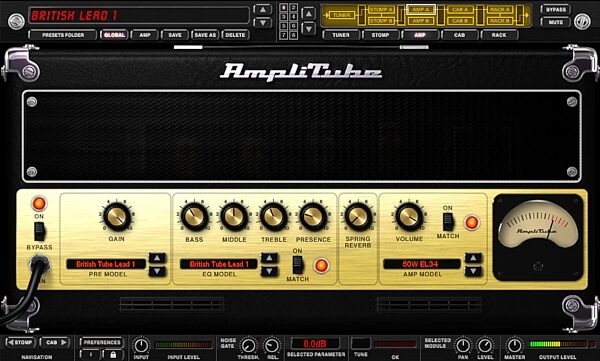Viewport: 600px width, 361px height.
Task: Click the SAVE AS preset button
Action: tap(205, 35)
